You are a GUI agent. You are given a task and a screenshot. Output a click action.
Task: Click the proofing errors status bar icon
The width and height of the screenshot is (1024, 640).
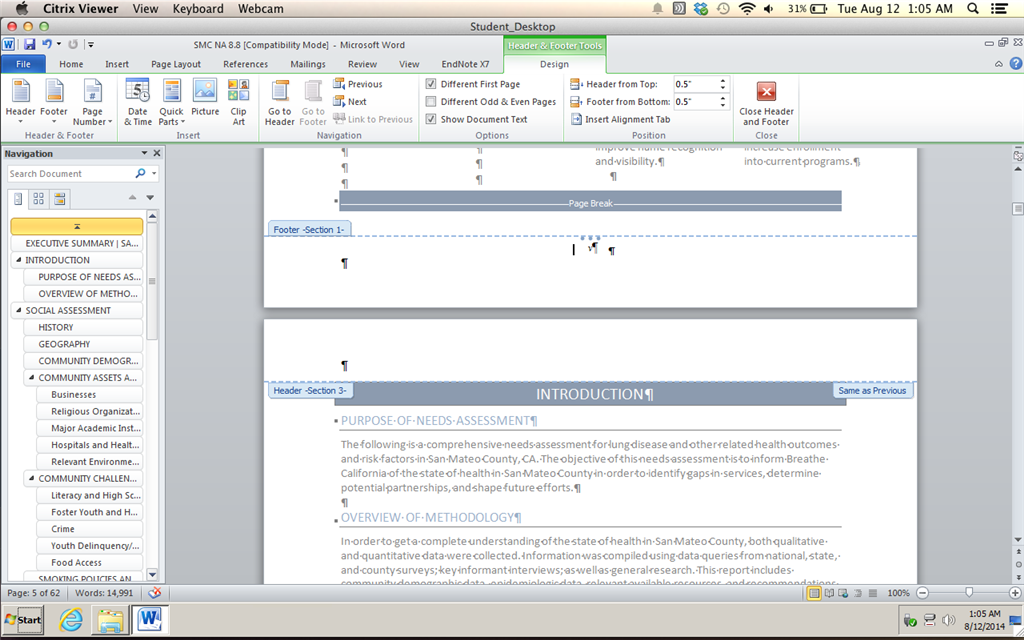[x=155, y=593]
